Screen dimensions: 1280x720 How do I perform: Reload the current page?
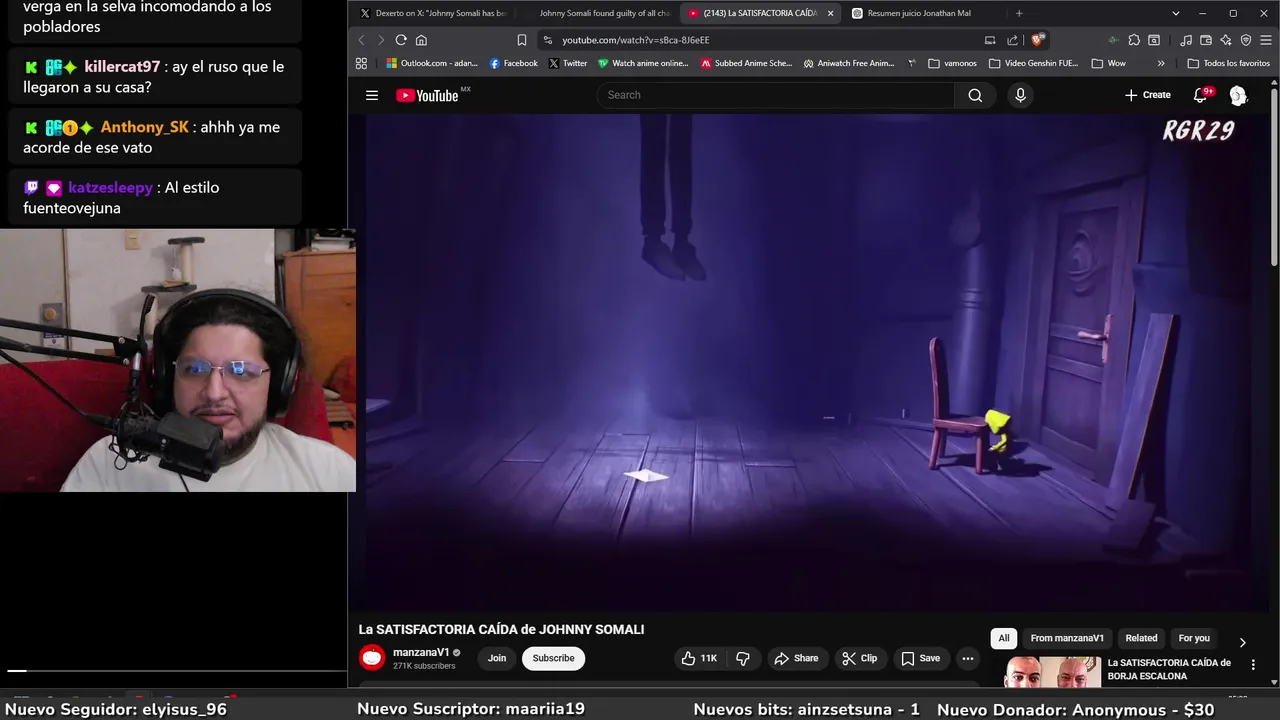coord(401,40)
